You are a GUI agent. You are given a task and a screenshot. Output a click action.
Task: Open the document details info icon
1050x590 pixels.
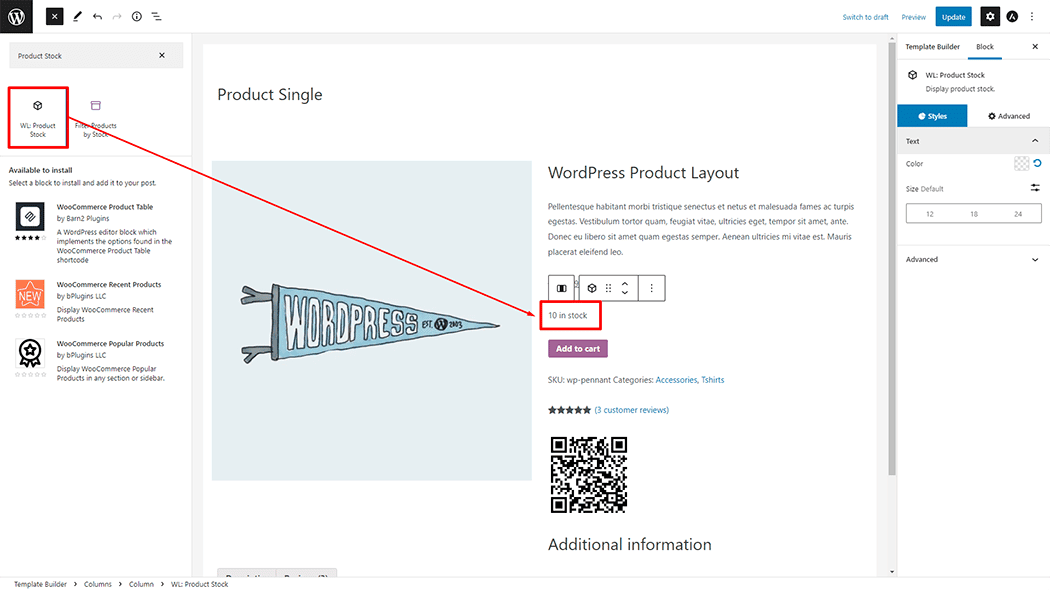pyautogui.click(x=137, y=17)
